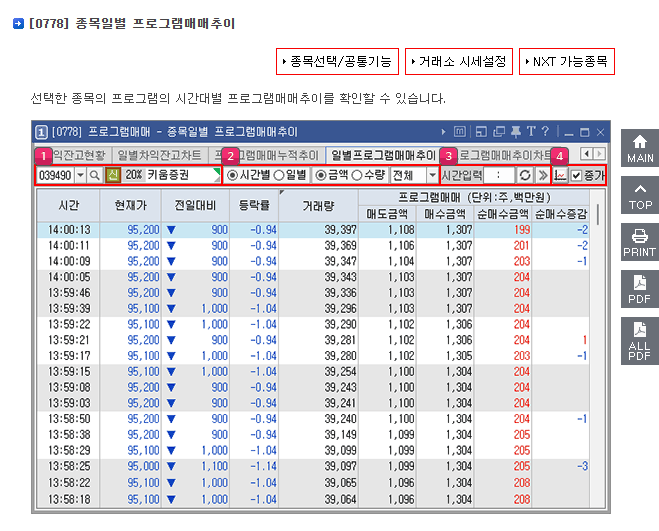Click the 13:59:39 time cell
This screenshot has width=659, height=531.
tap(69, 309)
